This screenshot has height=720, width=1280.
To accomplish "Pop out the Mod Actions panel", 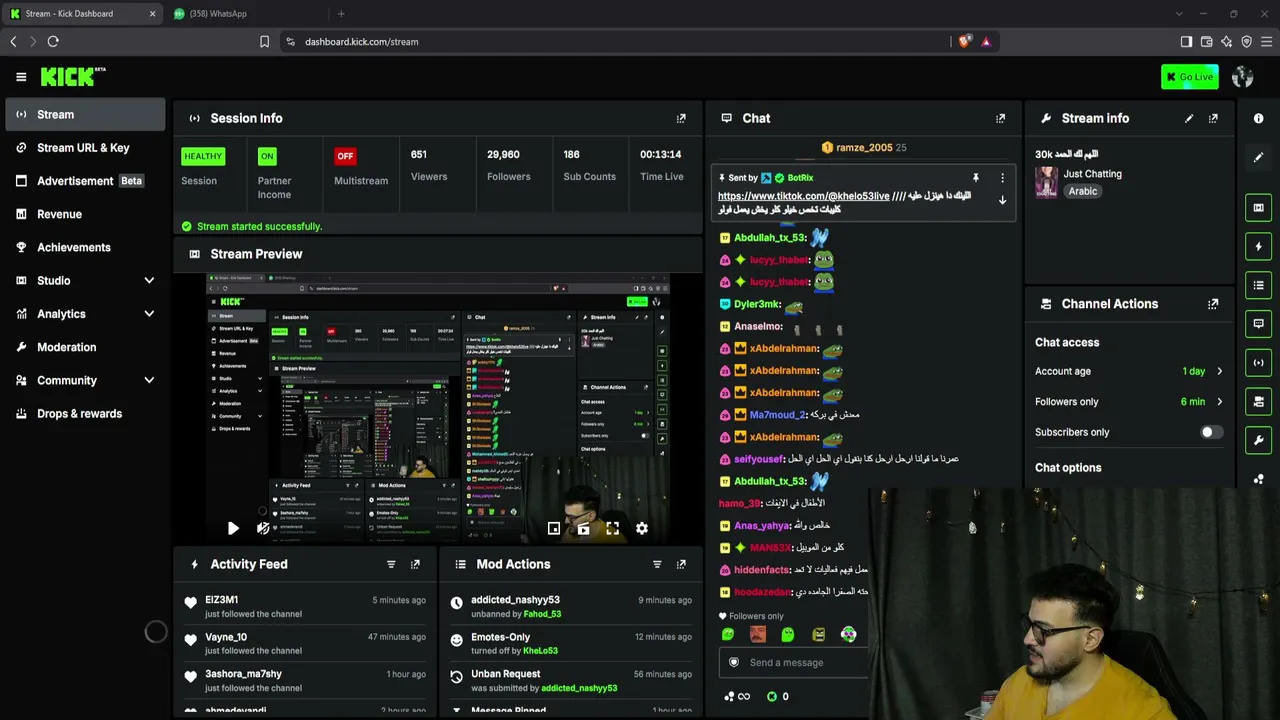I will click(x=681, y=564).
